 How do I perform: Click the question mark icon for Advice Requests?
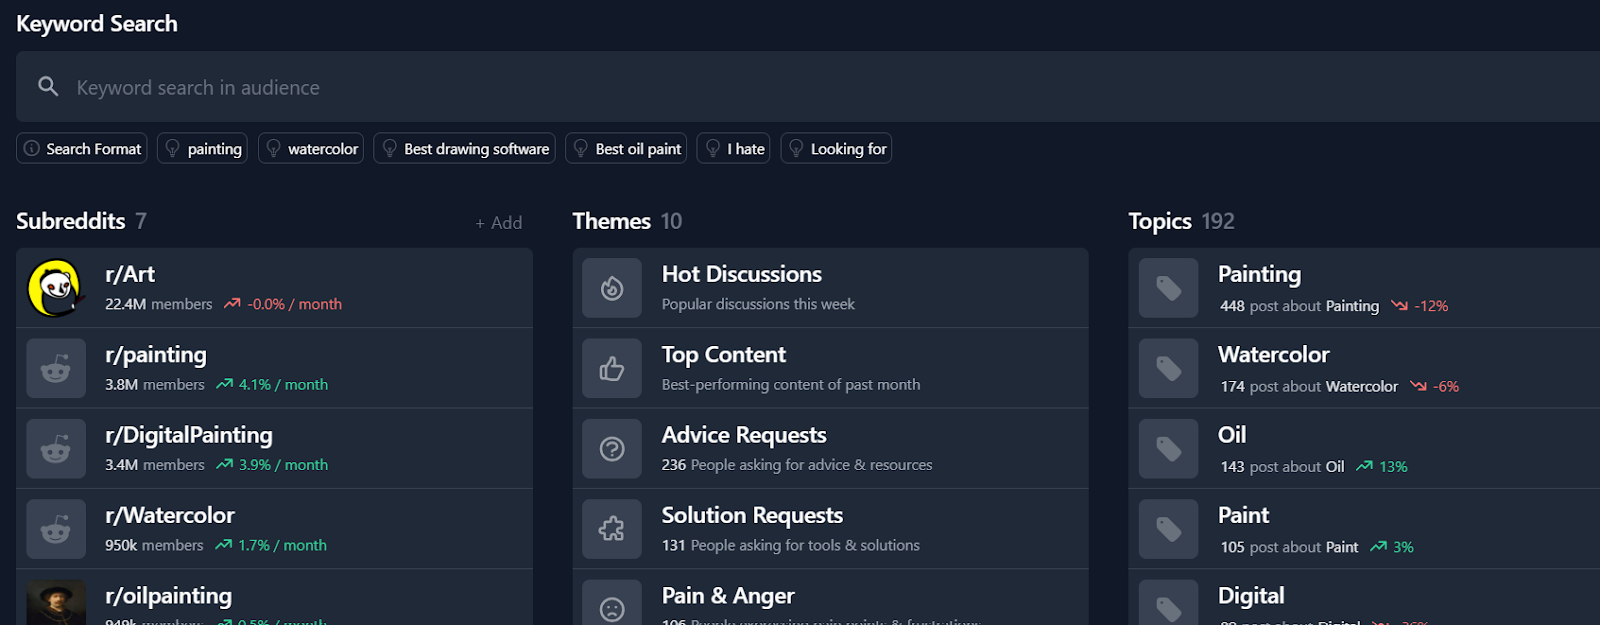(x=612, y=449)
